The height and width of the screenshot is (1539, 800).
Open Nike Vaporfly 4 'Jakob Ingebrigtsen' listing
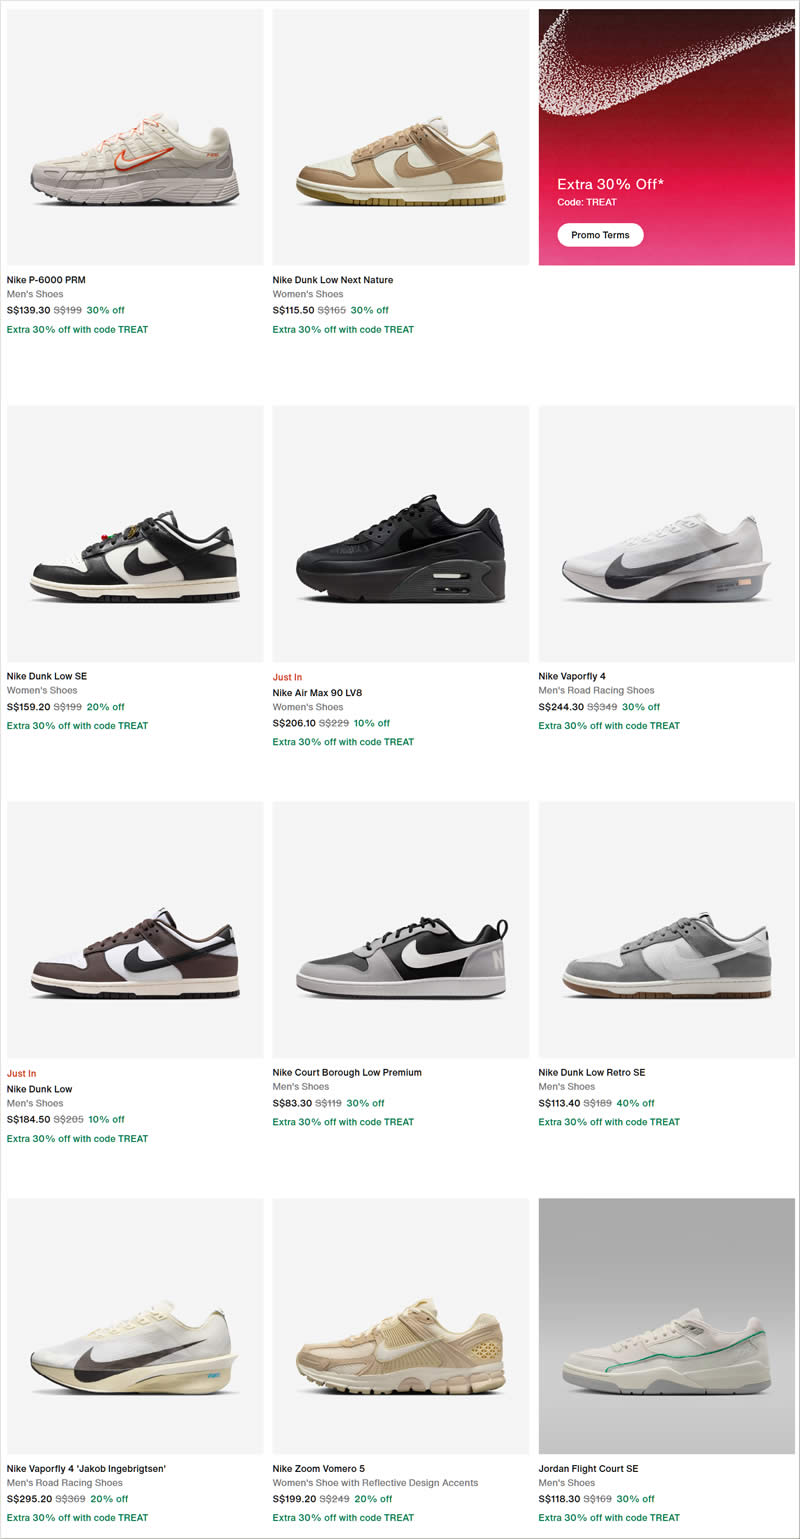(87, 1468)
